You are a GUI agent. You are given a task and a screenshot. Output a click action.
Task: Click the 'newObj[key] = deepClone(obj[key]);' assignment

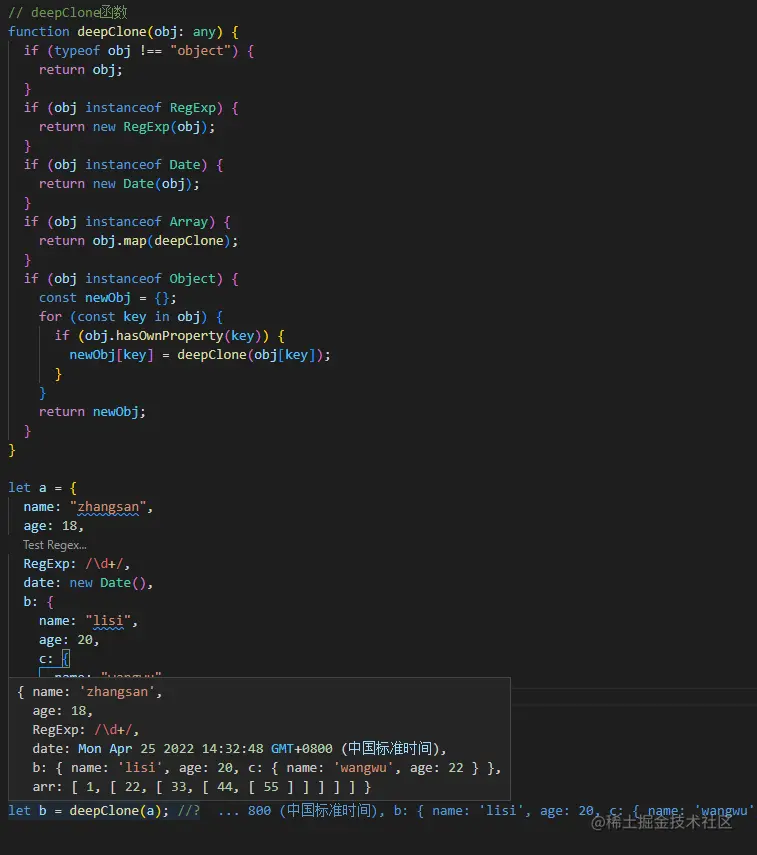coord(200,355)
